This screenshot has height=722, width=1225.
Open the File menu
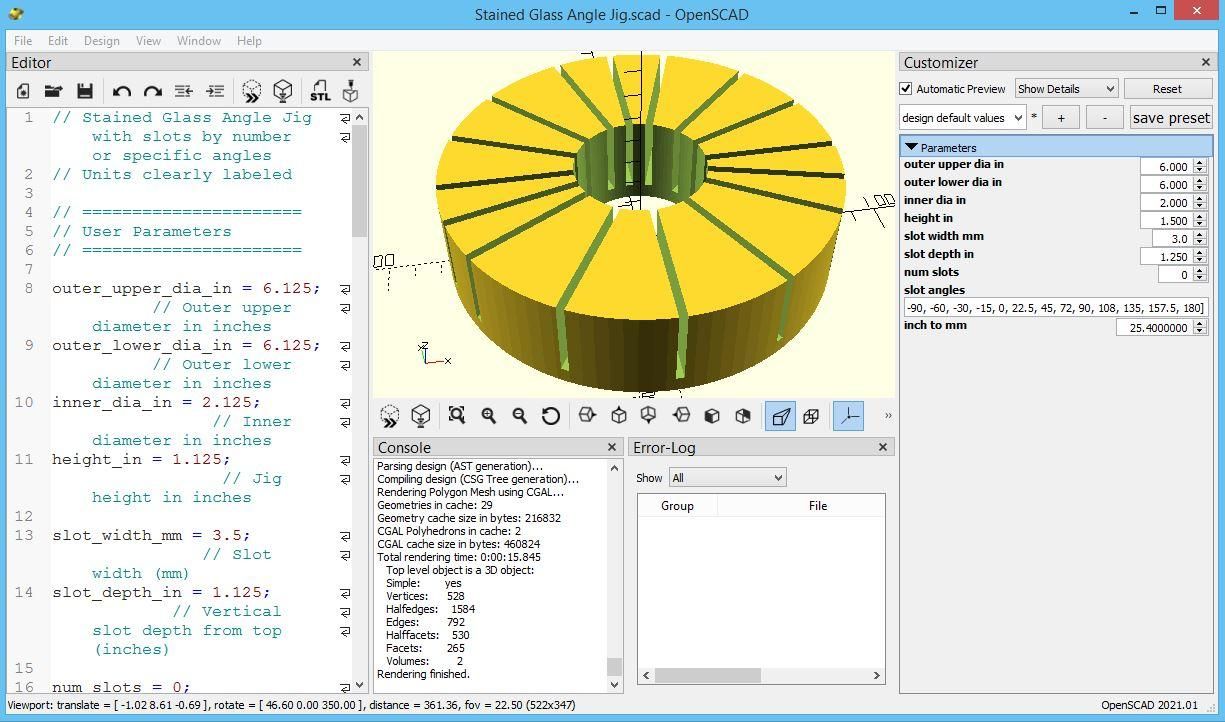[22, 41]
